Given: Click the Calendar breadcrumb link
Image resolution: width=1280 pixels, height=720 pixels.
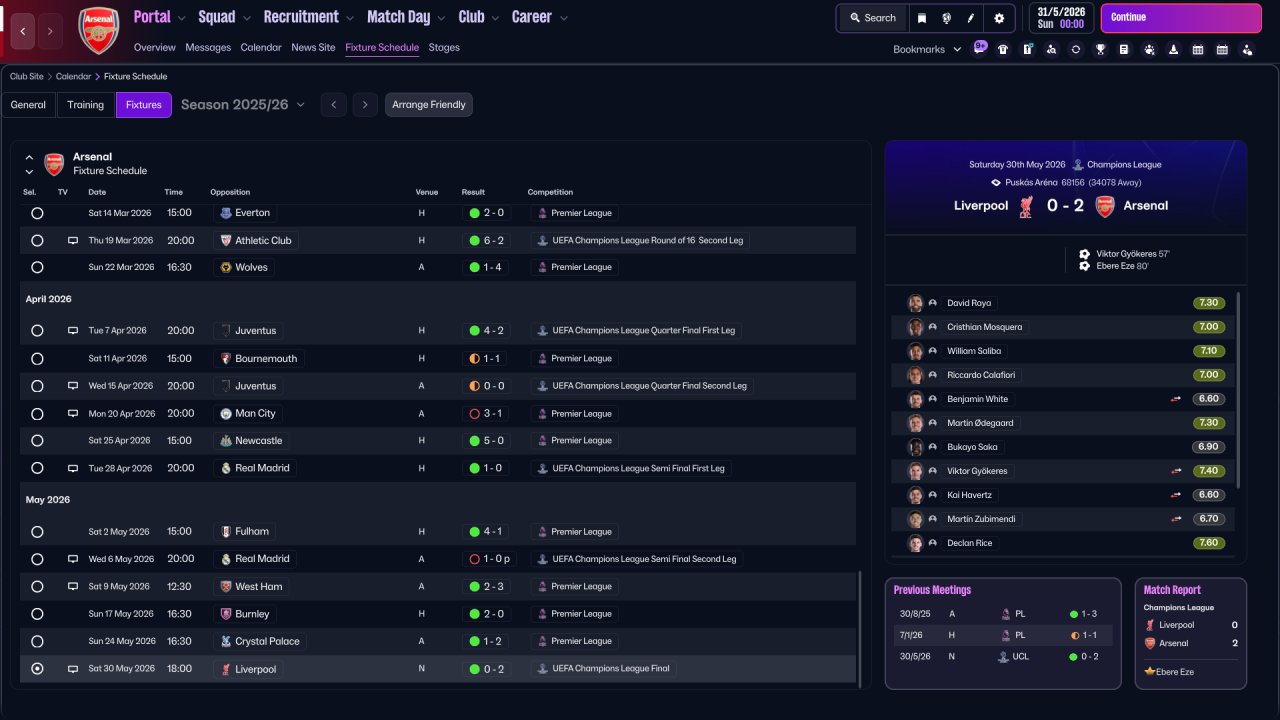Looking at the screenshot, I should pos(73,77).
